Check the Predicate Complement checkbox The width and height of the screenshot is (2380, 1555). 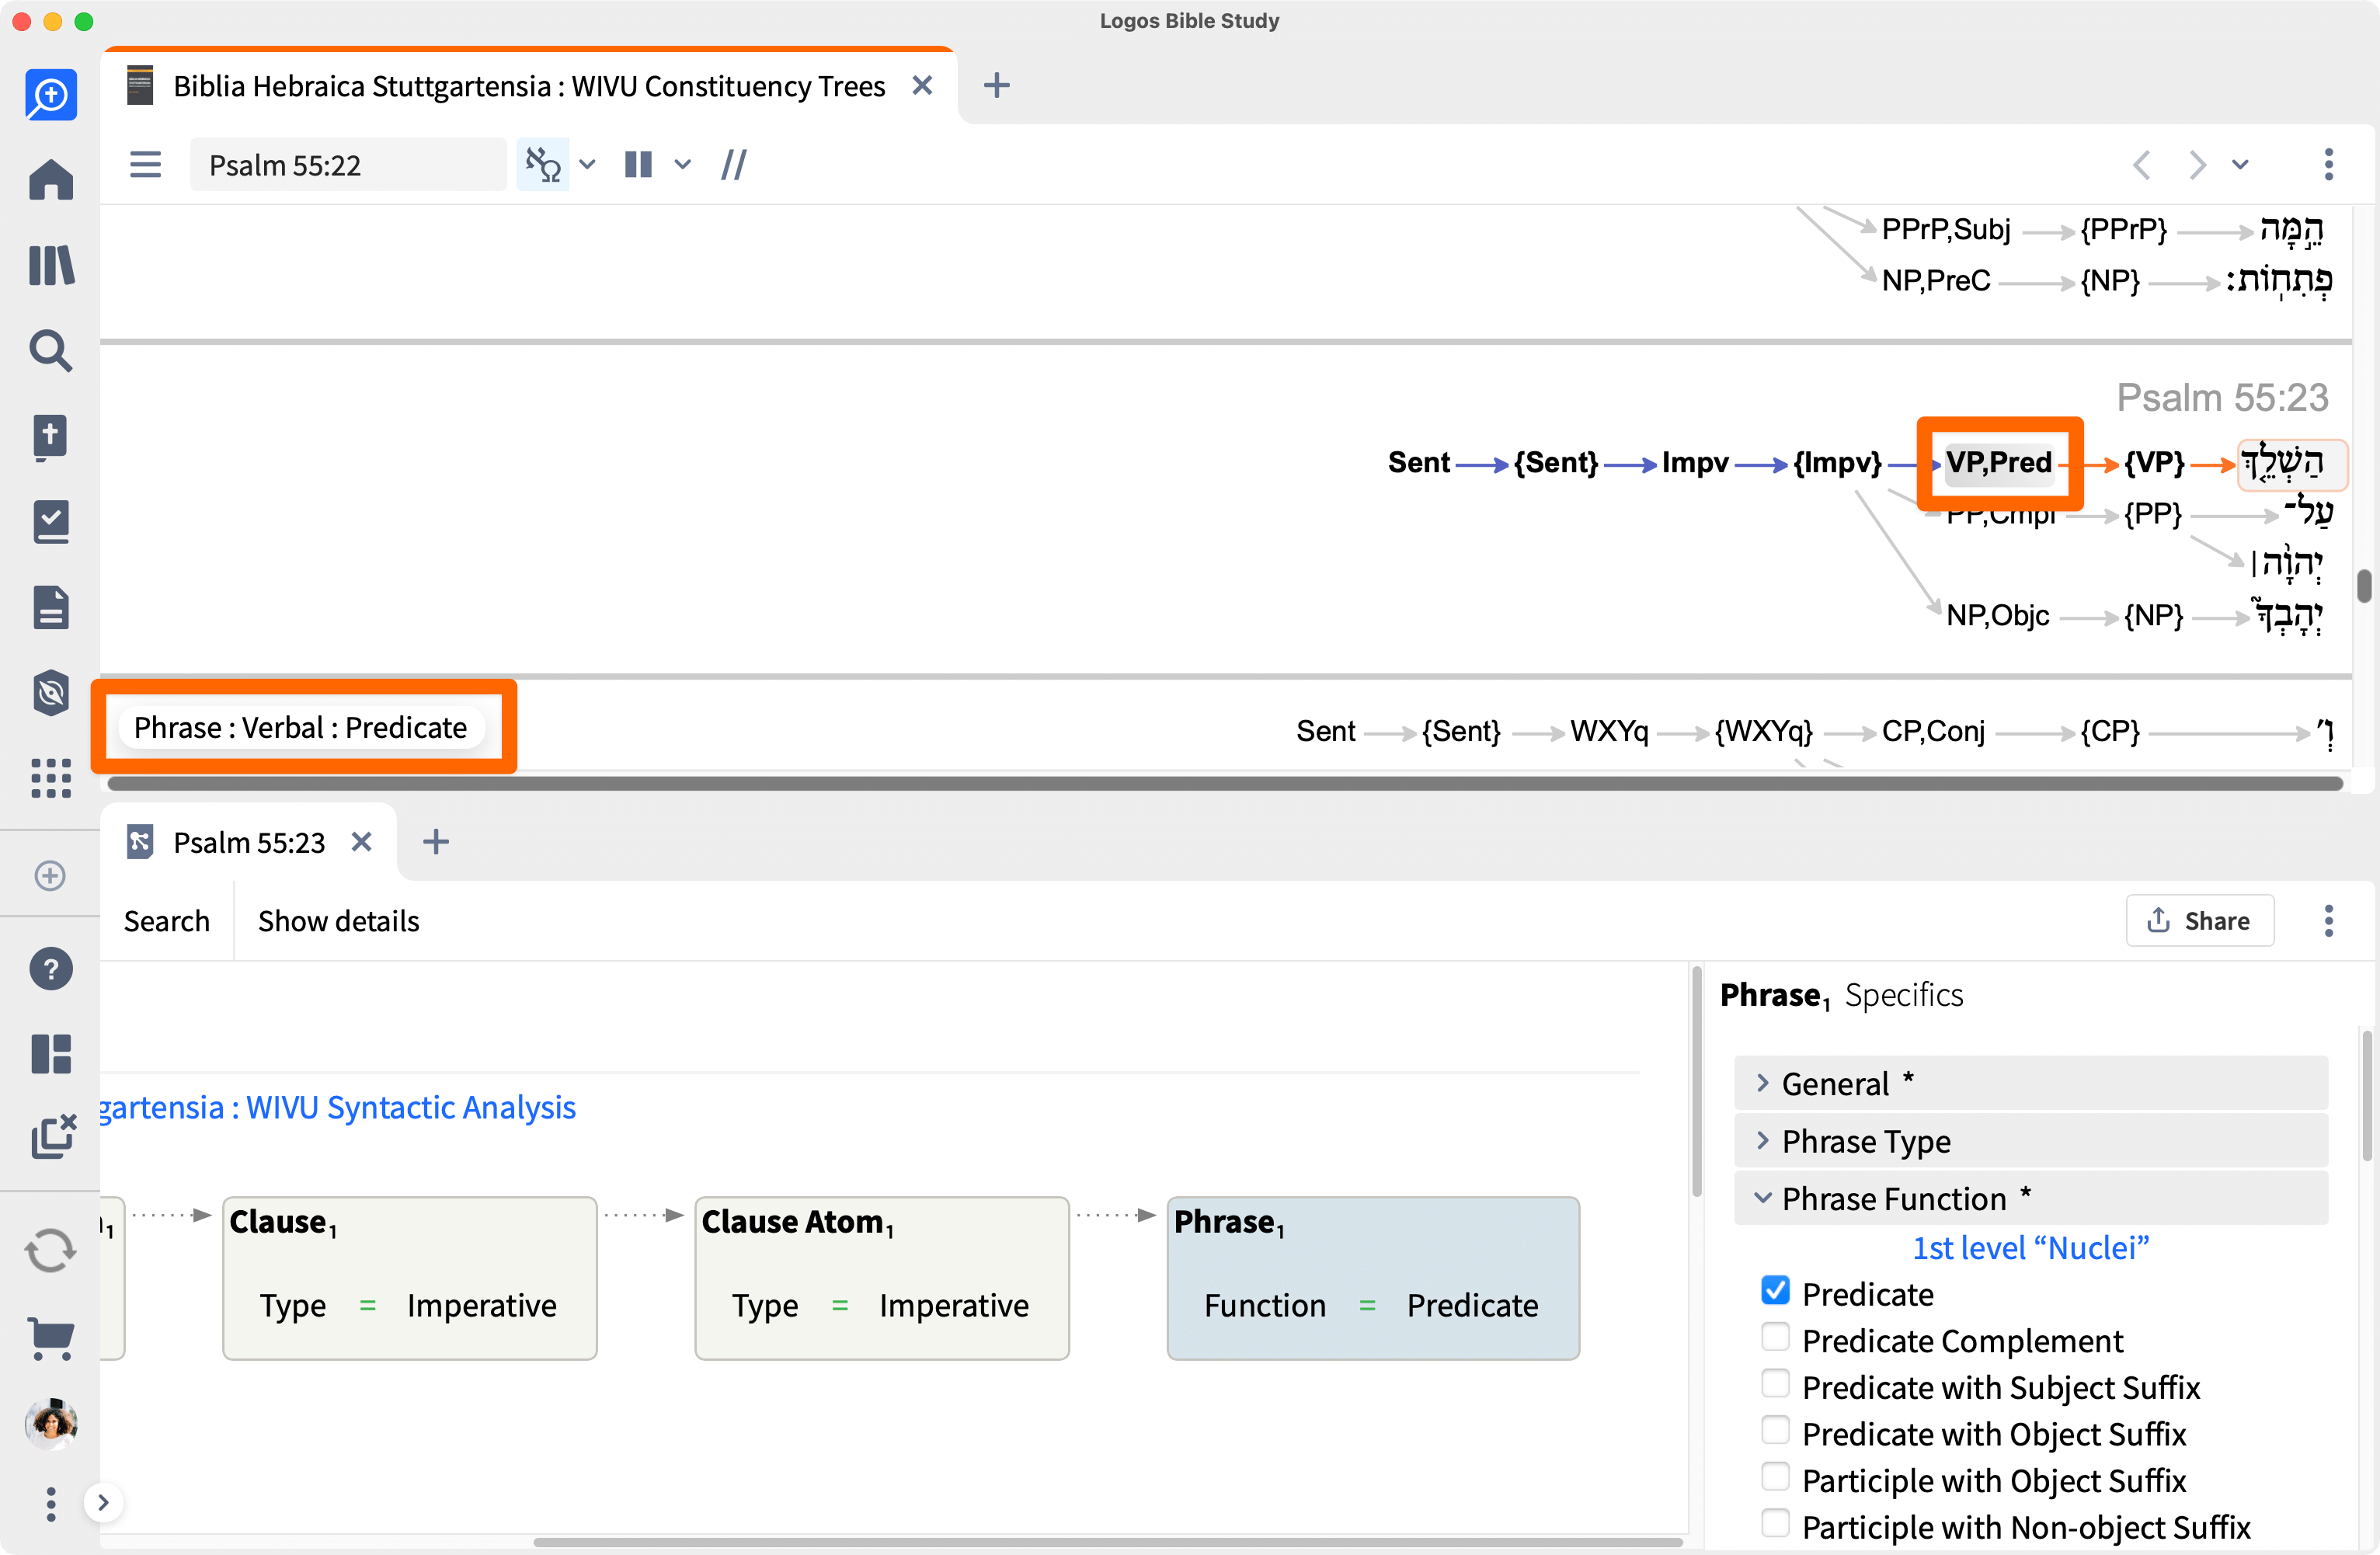1776,1338
